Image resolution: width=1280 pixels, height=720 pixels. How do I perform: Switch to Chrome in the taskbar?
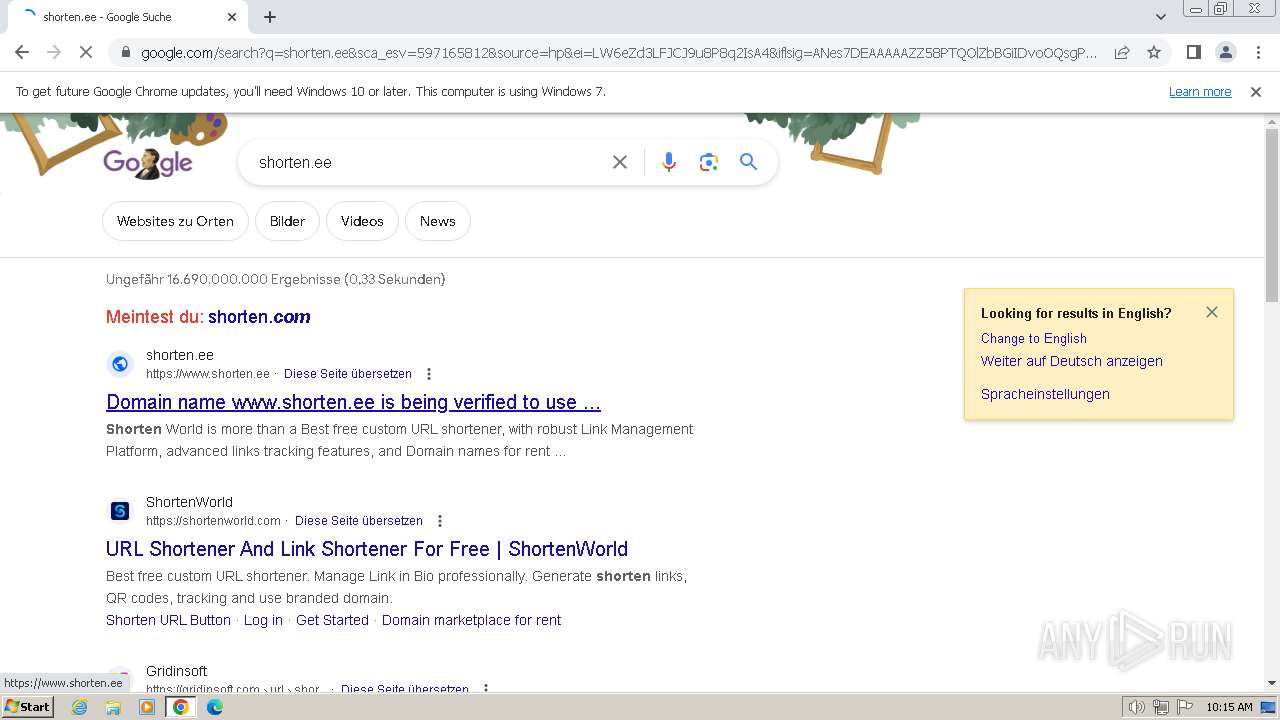point(181,707)
